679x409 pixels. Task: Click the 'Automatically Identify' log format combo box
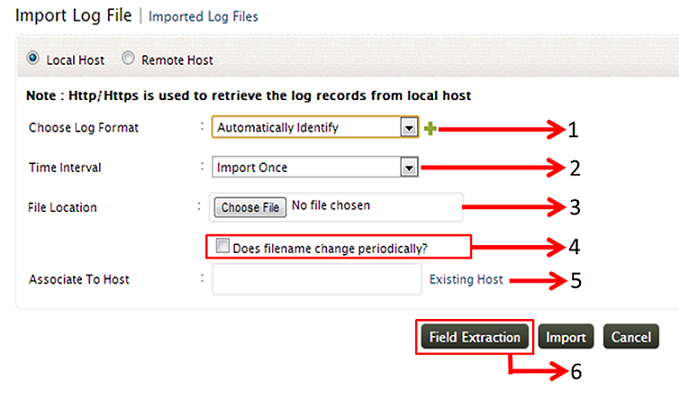[x=305, y=128]
